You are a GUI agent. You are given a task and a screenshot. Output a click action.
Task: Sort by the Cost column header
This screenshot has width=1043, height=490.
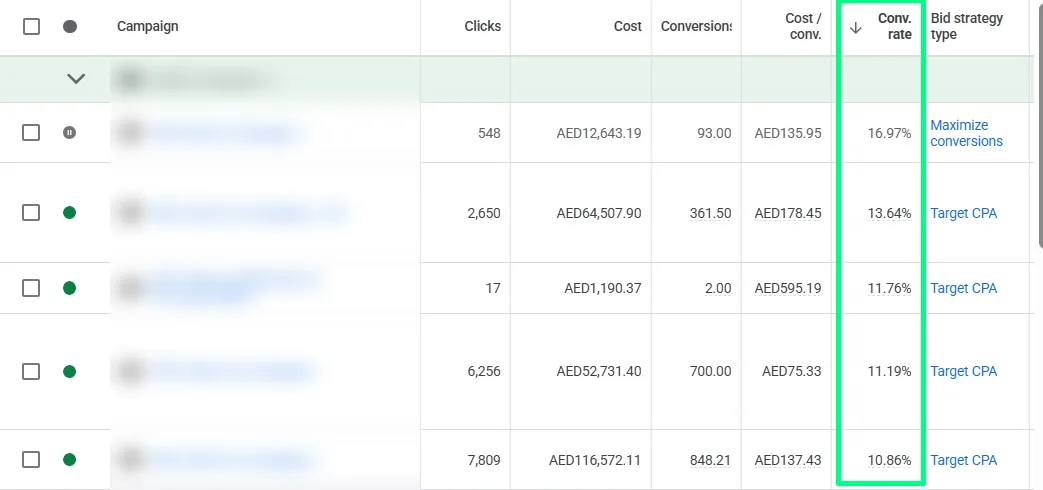628,27
